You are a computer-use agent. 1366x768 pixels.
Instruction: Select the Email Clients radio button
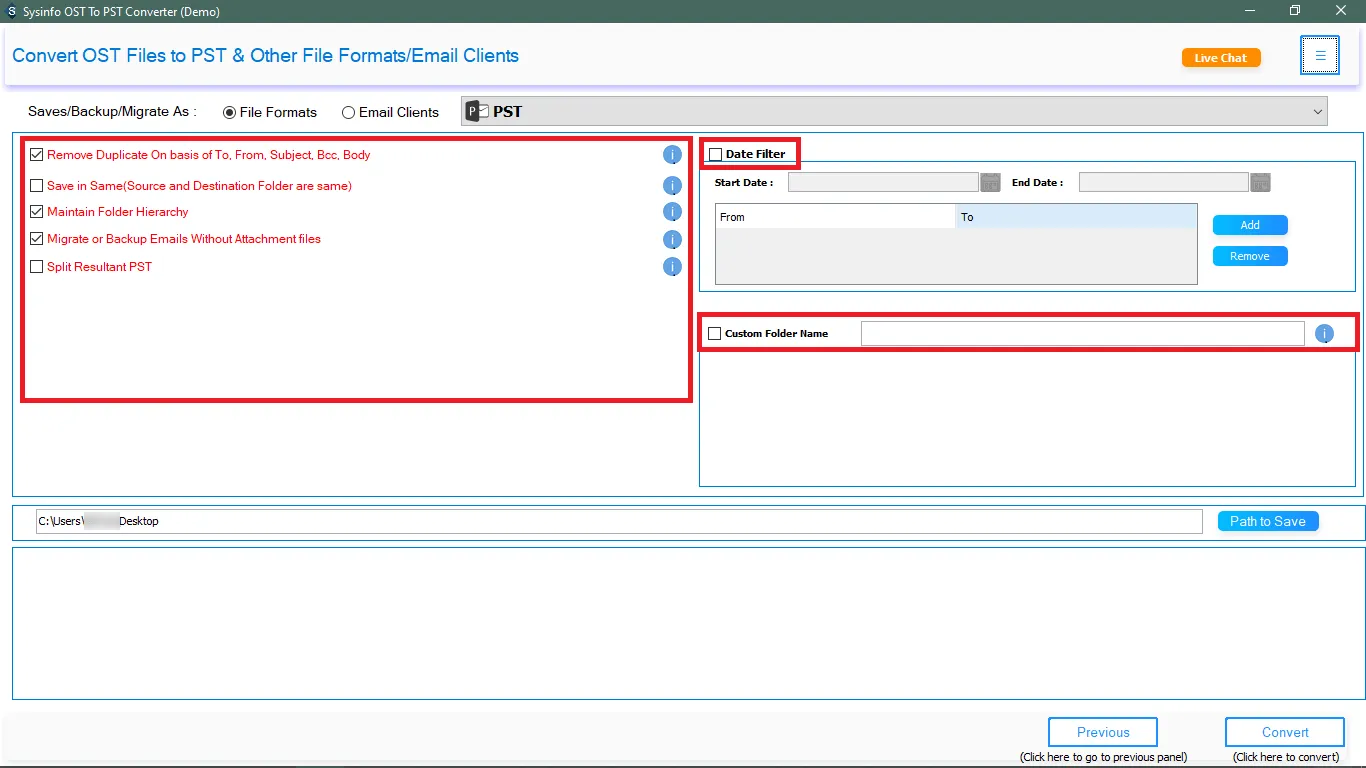pos(348,112)
